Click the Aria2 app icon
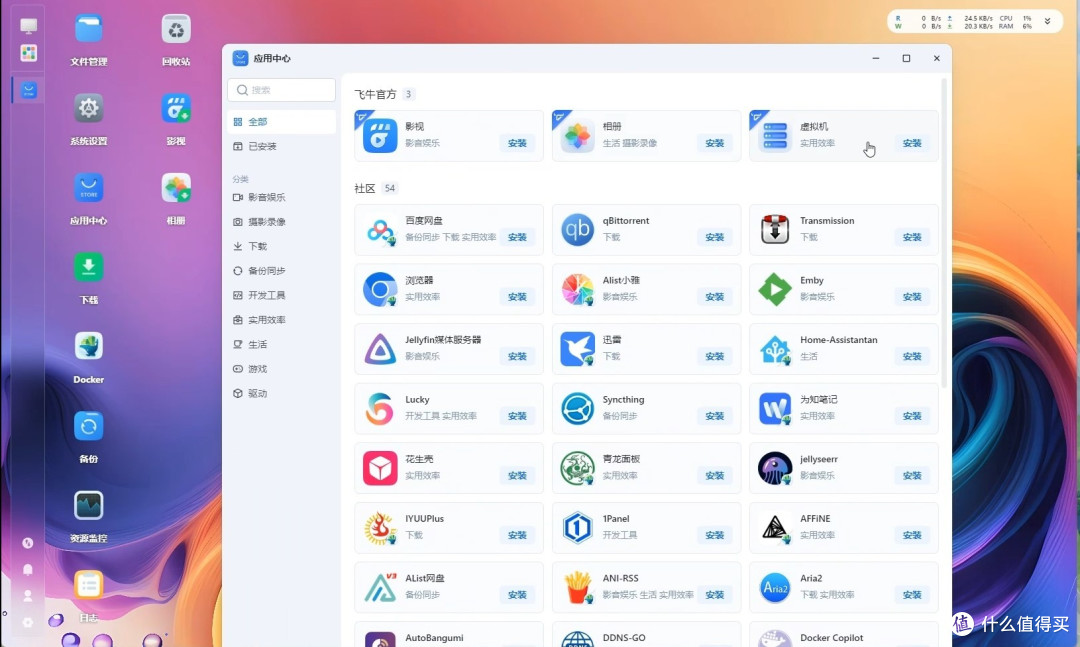This screenshot has width=1080, height=647. tap(775, 588)
